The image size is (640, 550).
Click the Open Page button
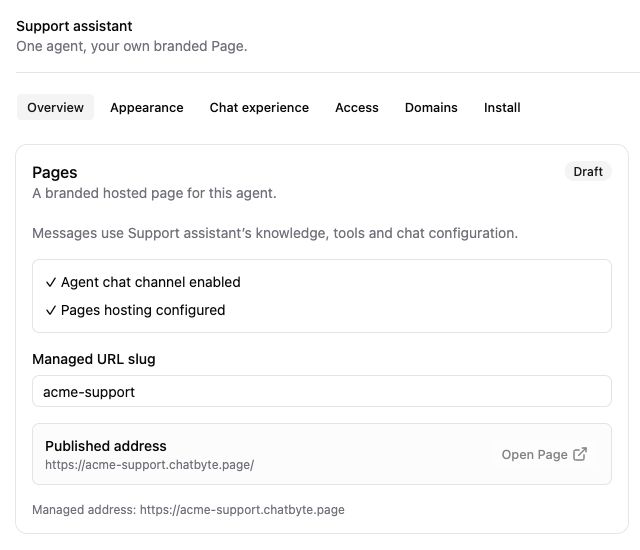(544, 454)
